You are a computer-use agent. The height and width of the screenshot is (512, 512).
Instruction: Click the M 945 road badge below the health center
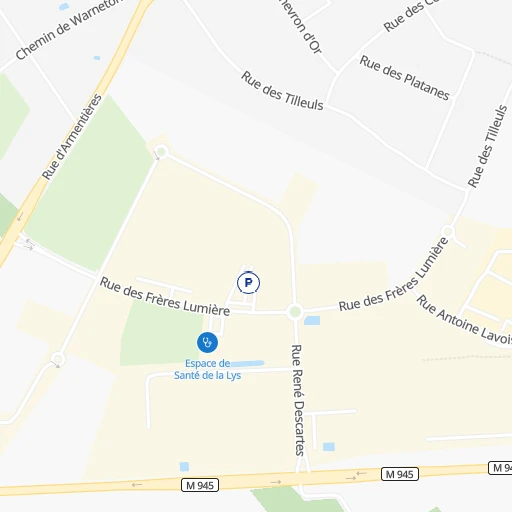tap(200, 485)
